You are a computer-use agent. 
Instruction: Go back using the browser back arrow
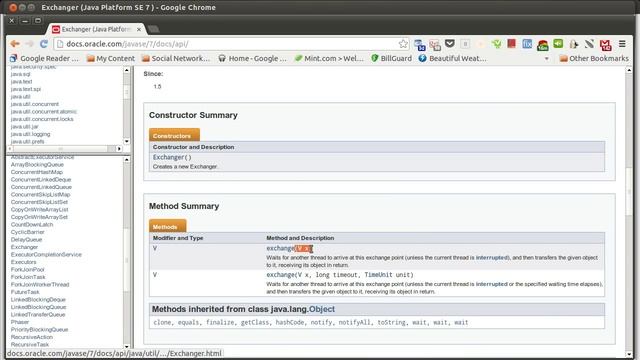(15, 44)
